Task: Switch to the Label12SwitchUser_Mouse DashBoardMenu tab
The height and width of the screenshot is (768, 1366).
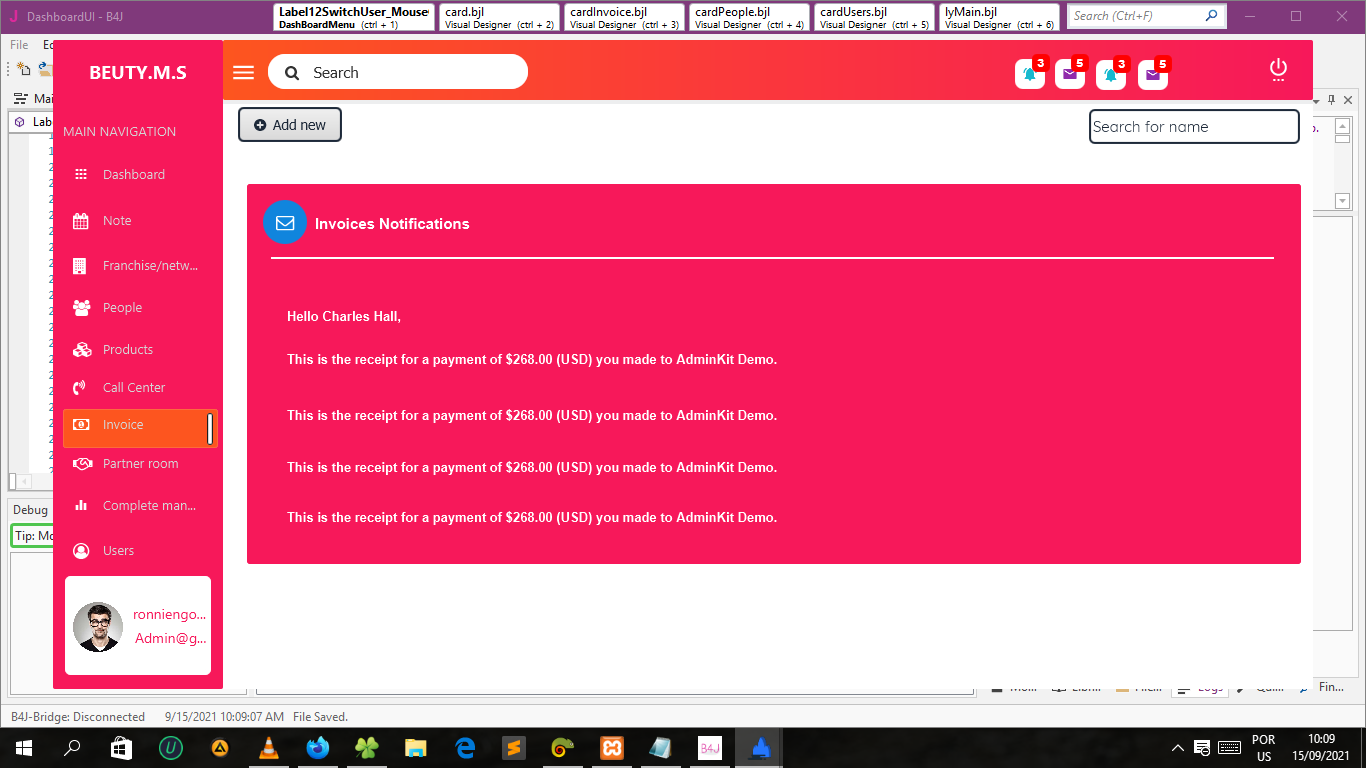Action: [354, 18]
